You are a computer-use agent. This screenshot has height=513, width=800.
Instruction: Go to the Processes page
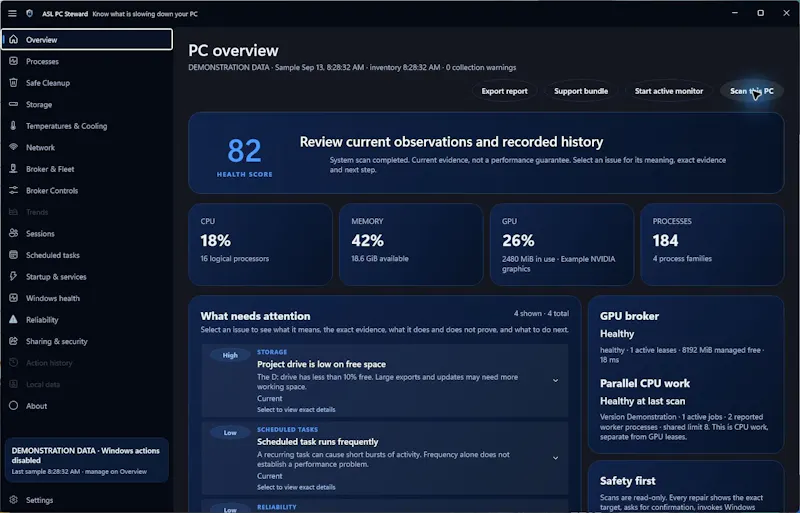coord(87,61)
